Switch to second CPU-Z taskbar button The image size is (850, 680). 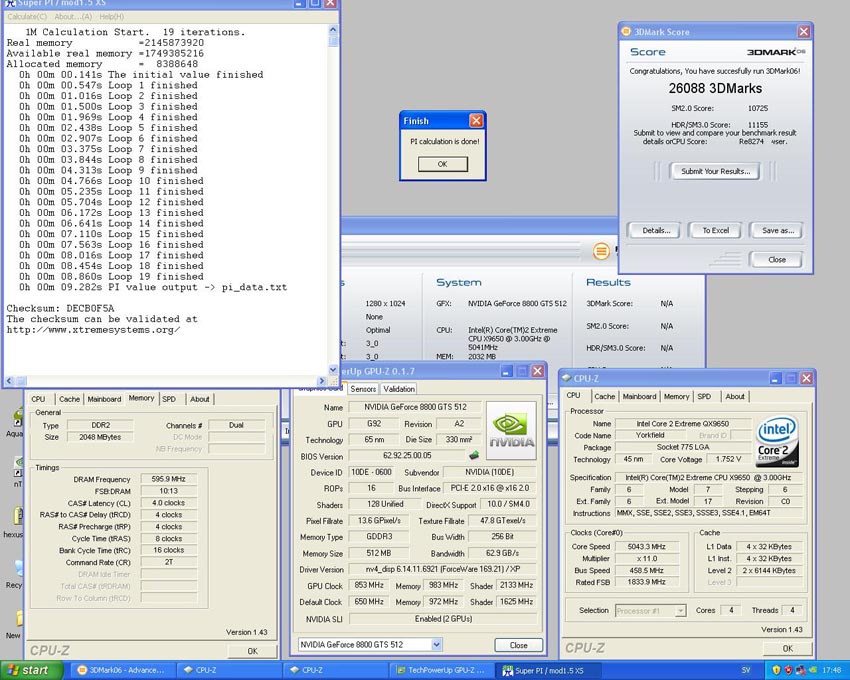click(x=336, y=670)
